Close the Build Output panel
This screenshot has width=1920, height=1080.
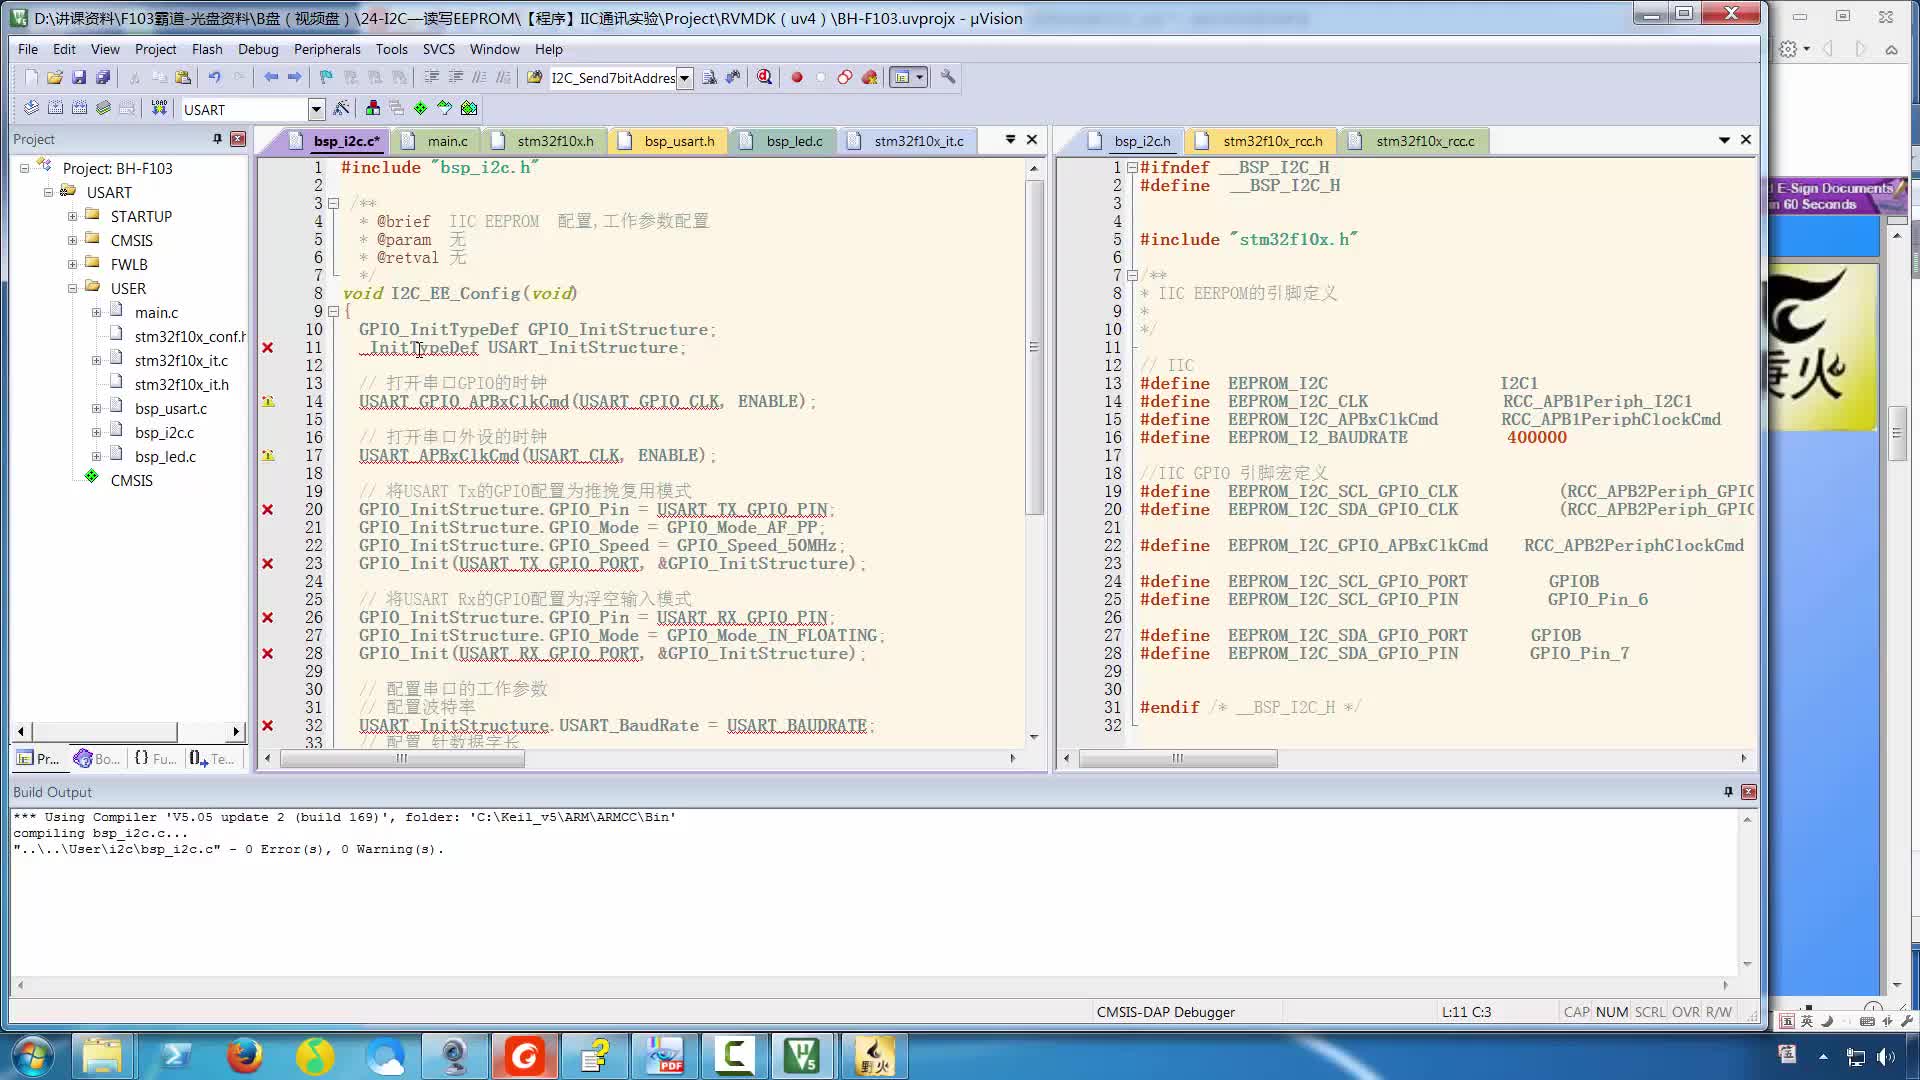[1749, 791]
